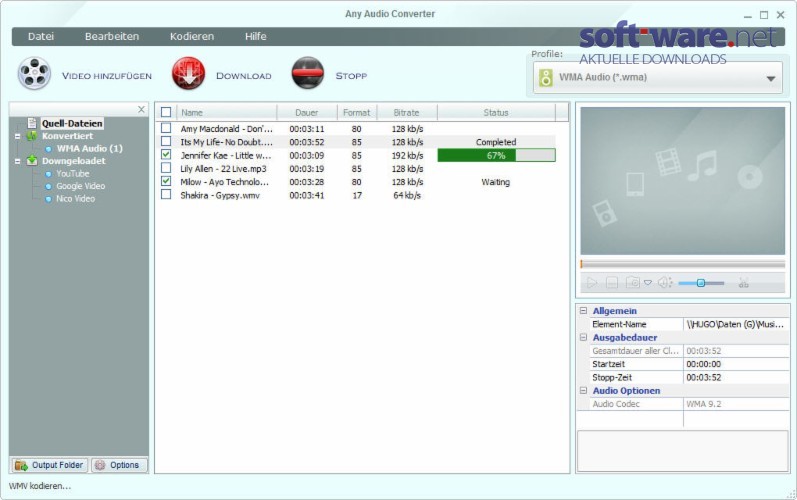Image resolution: width=797 pixels, height=500 pixels.
Task: Click the Downgeloadet green arrow icon
Action: [x=32, y=161]
